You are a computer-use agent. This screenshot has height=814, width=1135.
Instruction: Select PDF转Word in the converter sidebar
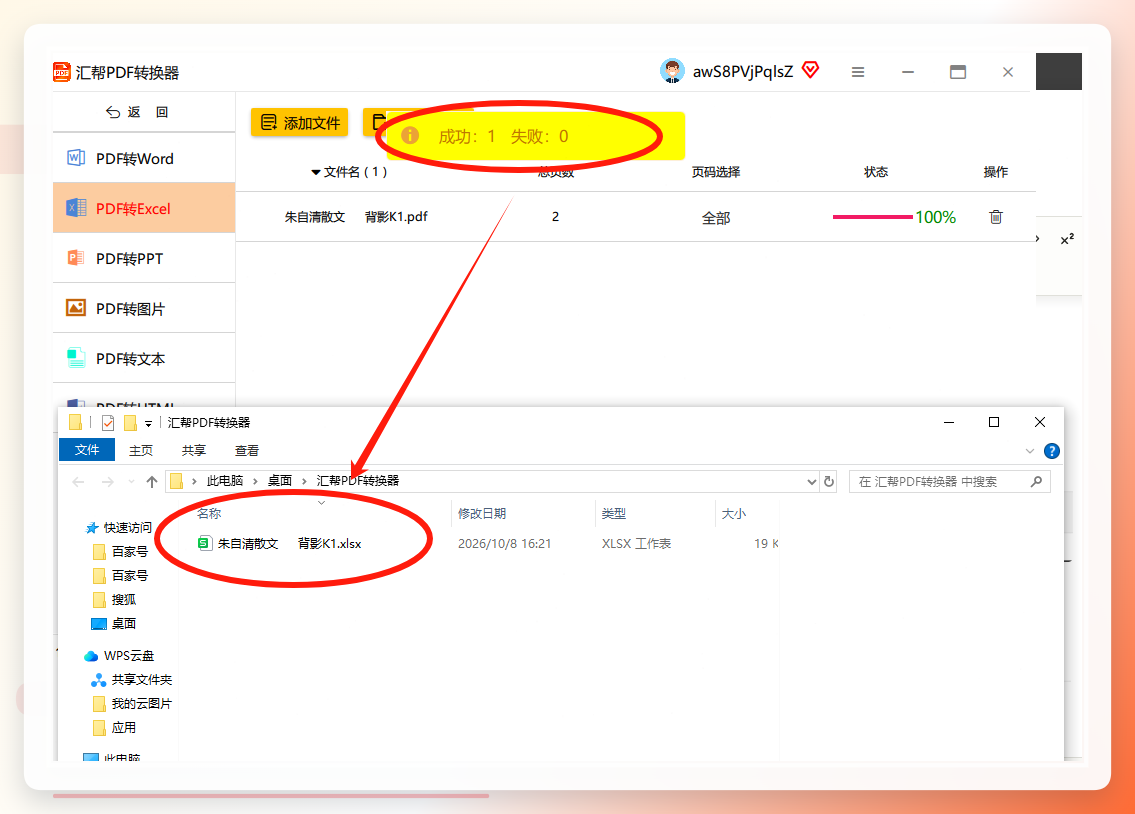point(144,158)
